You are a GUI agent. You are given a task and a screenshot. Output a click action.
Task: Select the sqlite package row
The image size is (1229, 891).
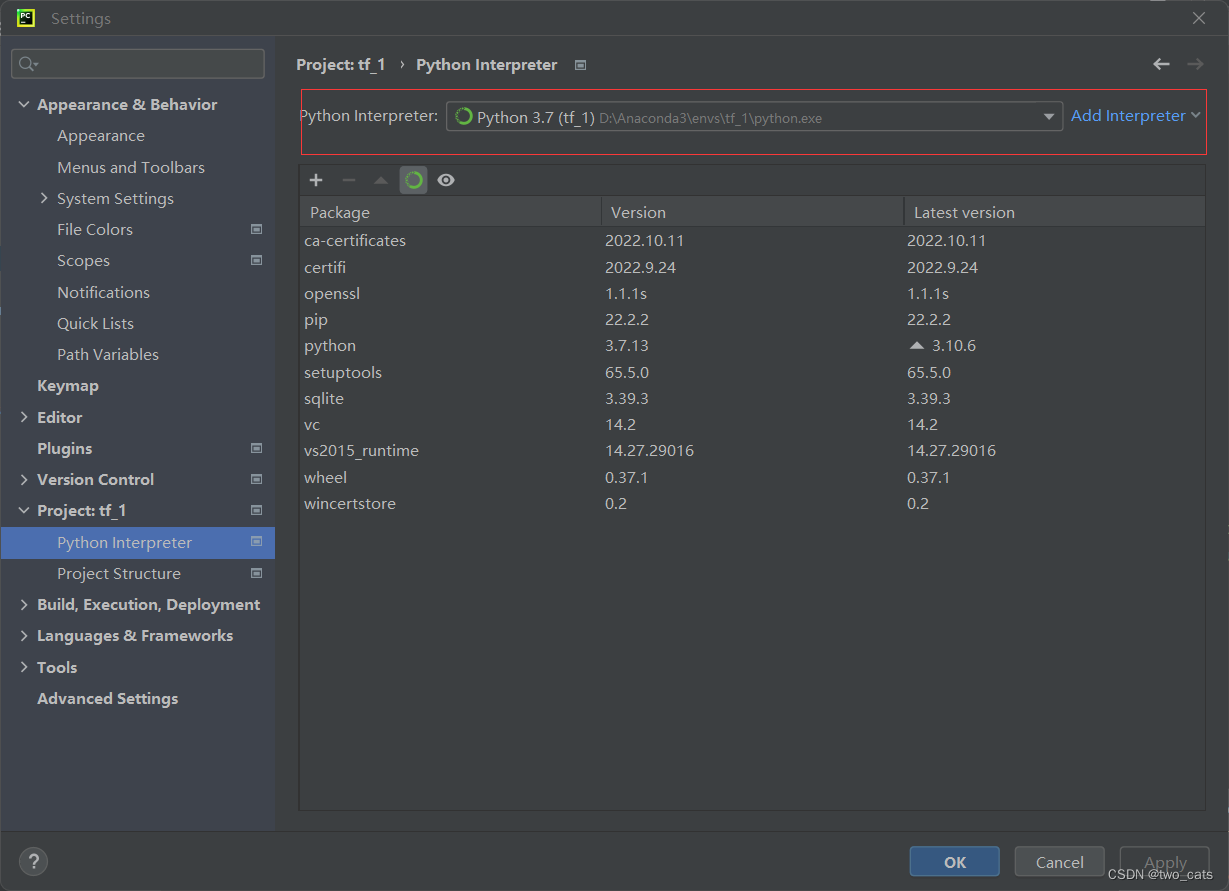[x=752, y=398]
